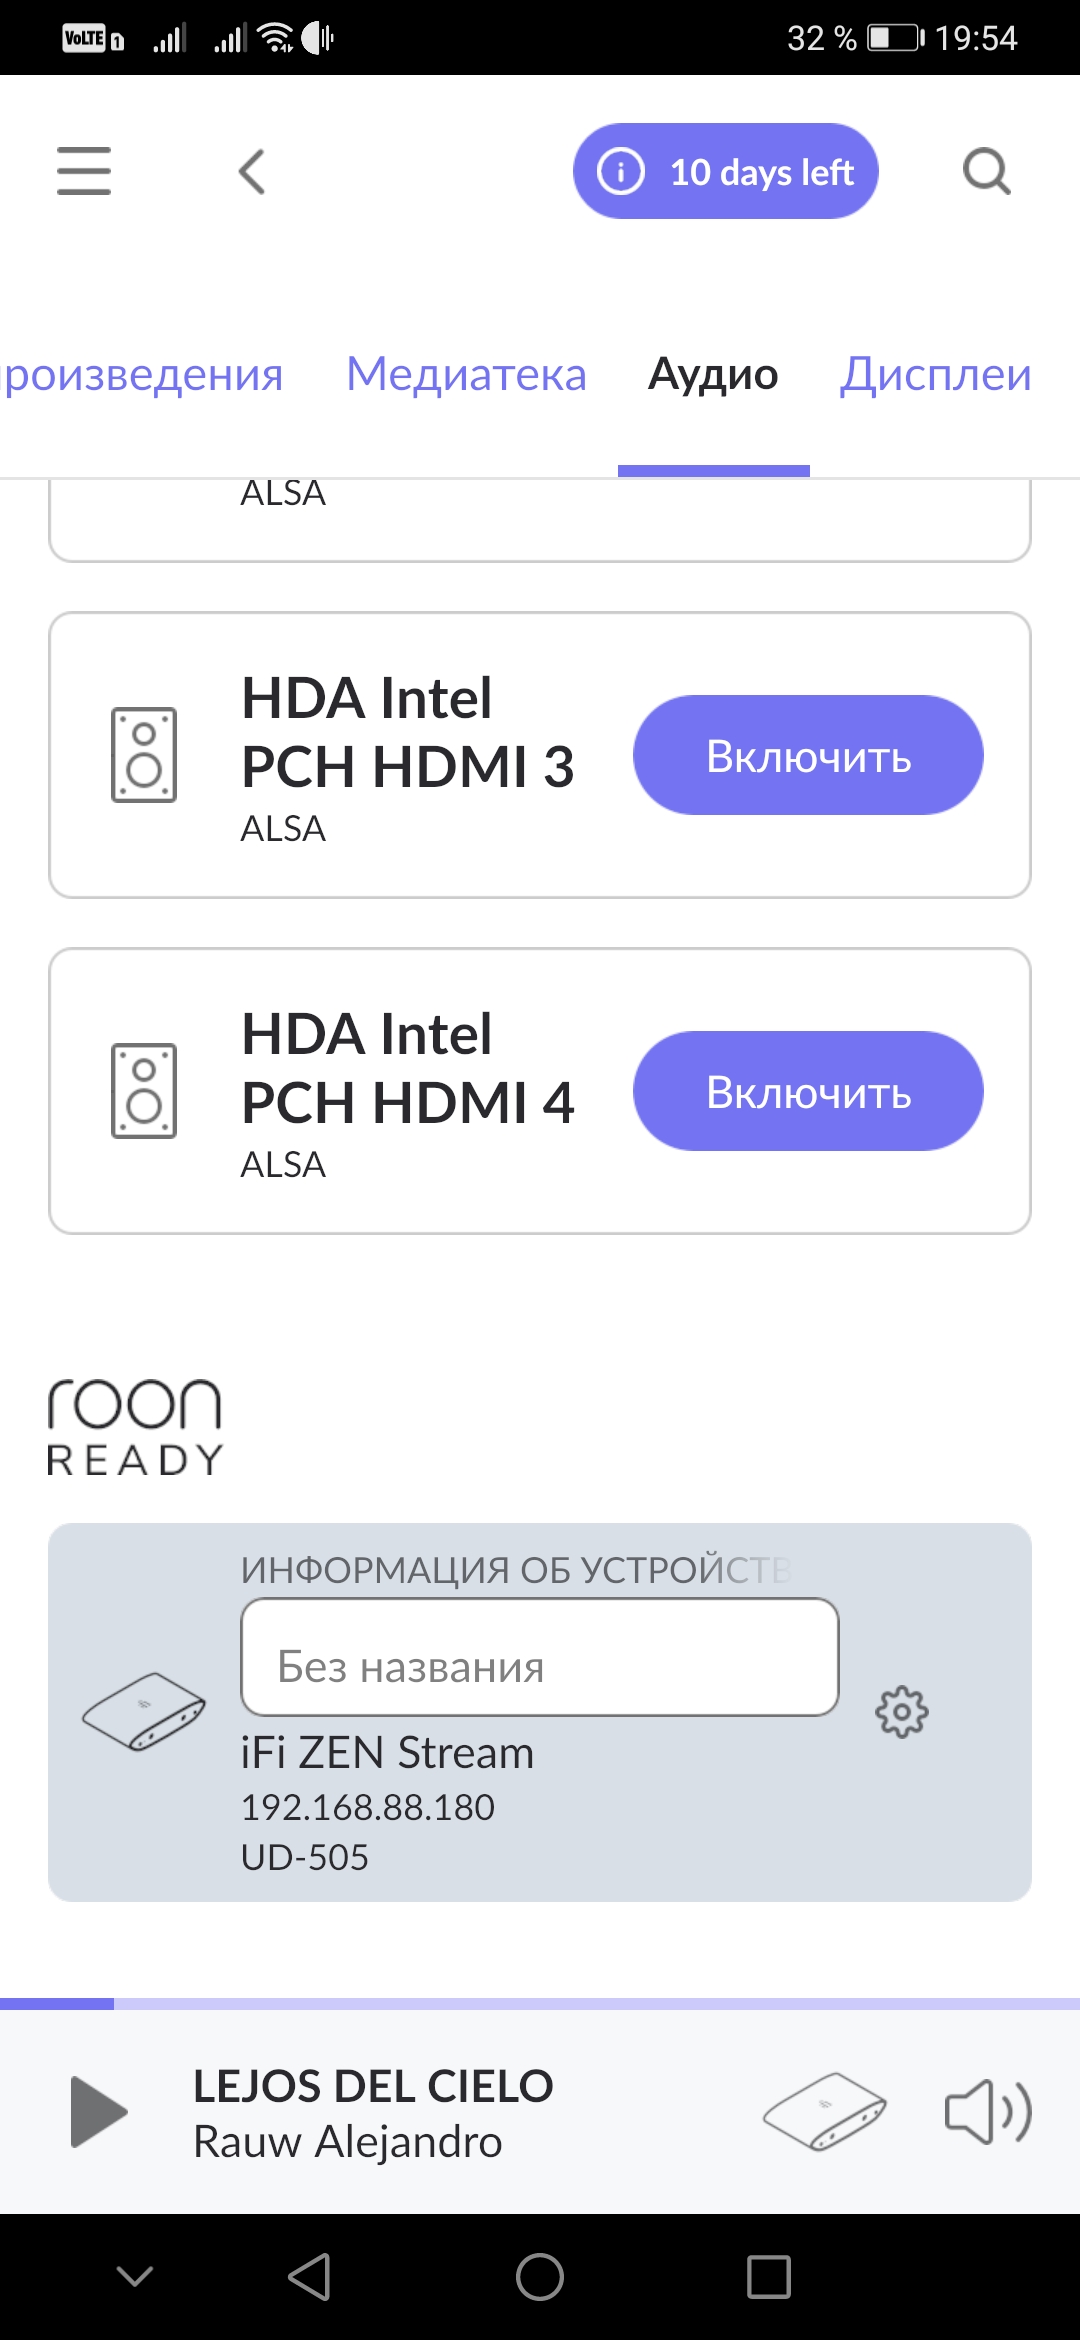Open now playing via LEJOS DEL CIELO title
The image size is (1080, 2340).
point(373,2086)
